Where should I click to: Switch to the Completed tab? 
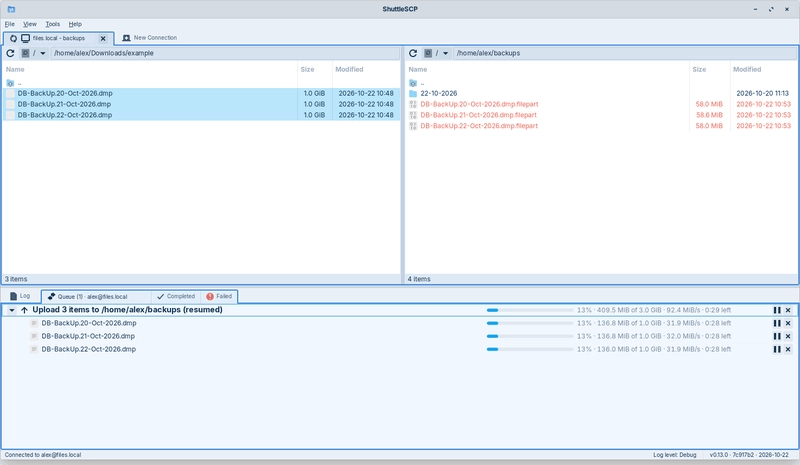(176, 296)
